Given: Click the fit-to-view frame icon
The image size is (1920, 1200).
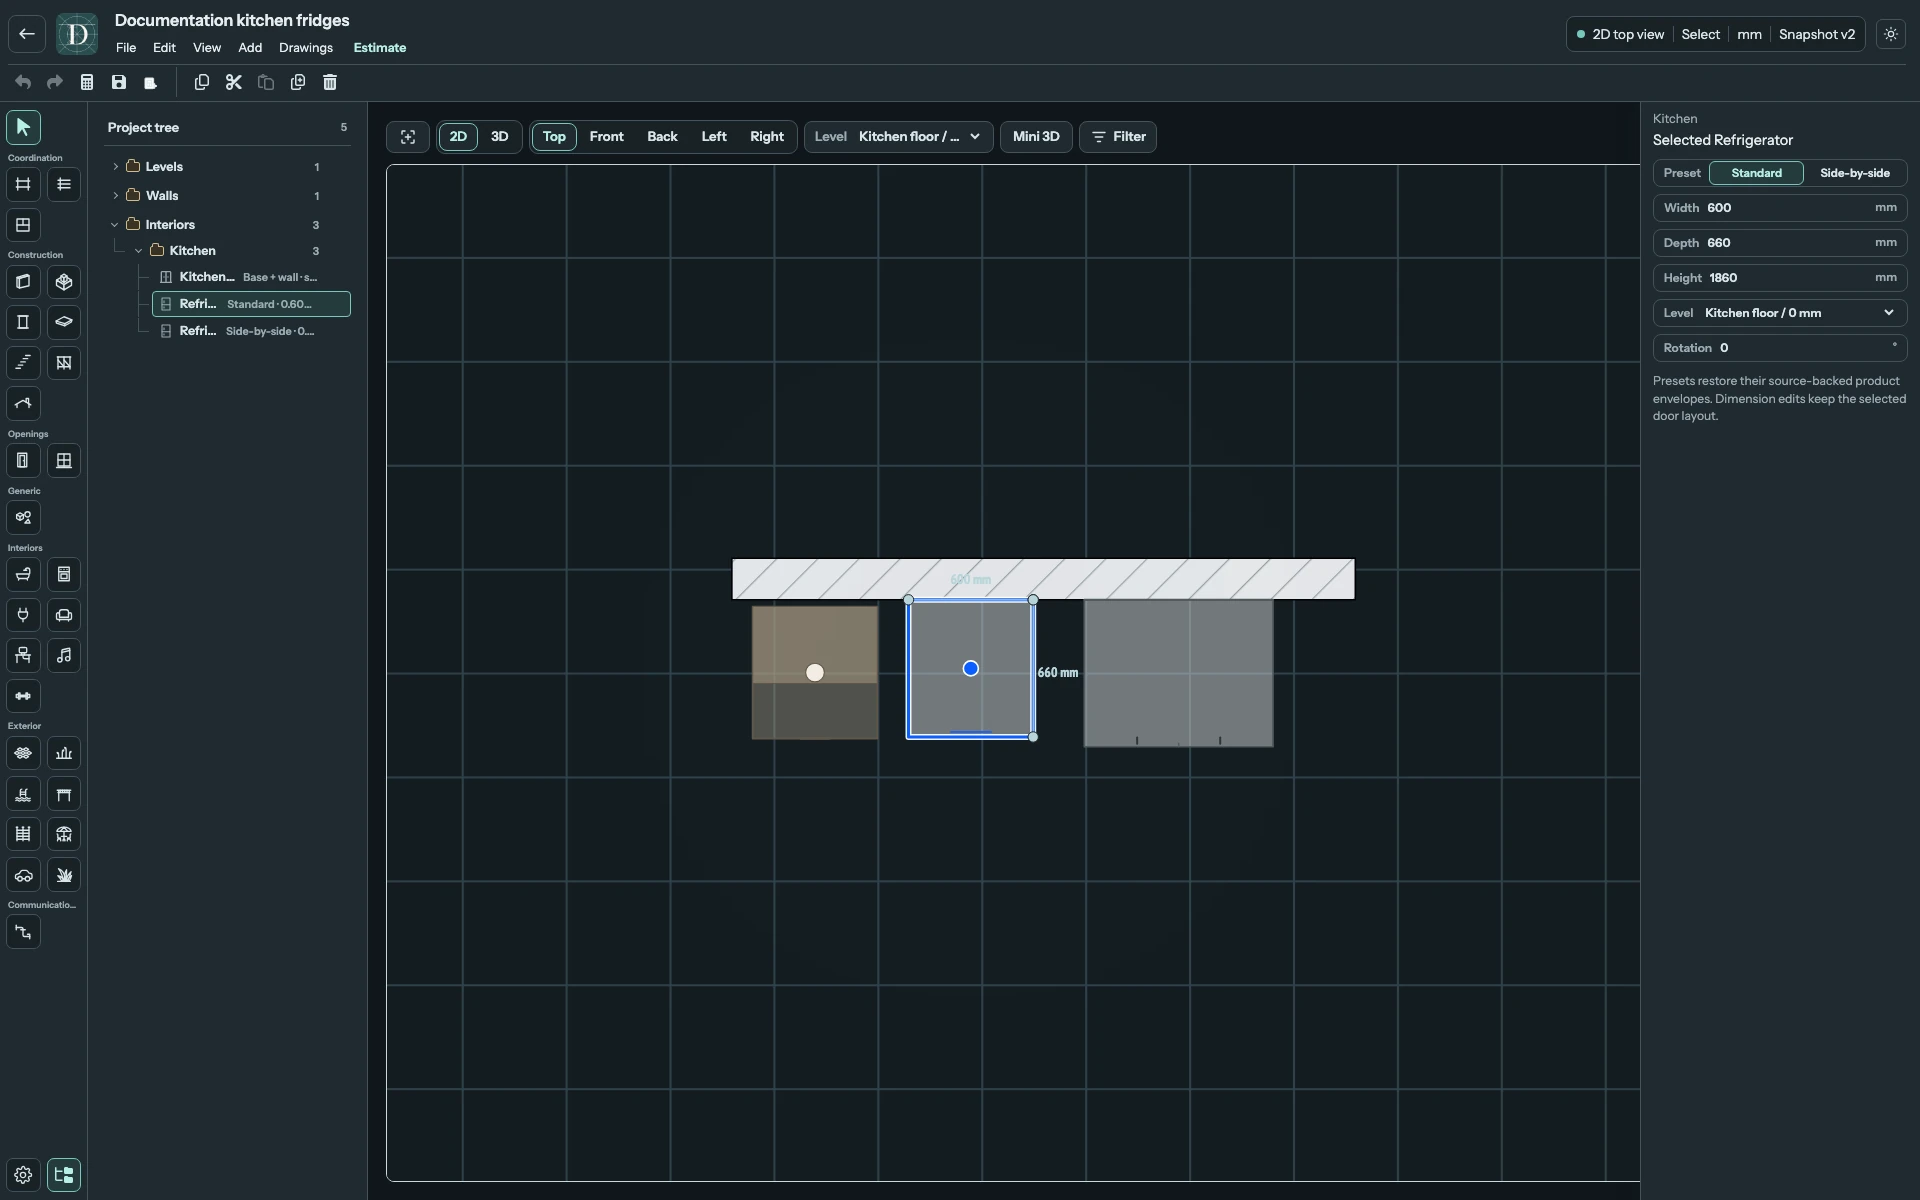Looking at the screenshot, I should pos(408,137).
